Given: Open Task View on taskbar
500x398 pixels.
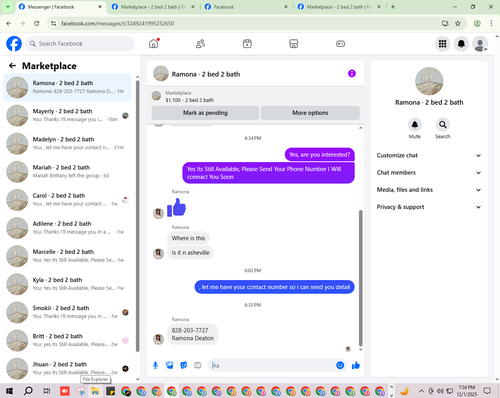Looking at the screenshot, I should 47,391.
